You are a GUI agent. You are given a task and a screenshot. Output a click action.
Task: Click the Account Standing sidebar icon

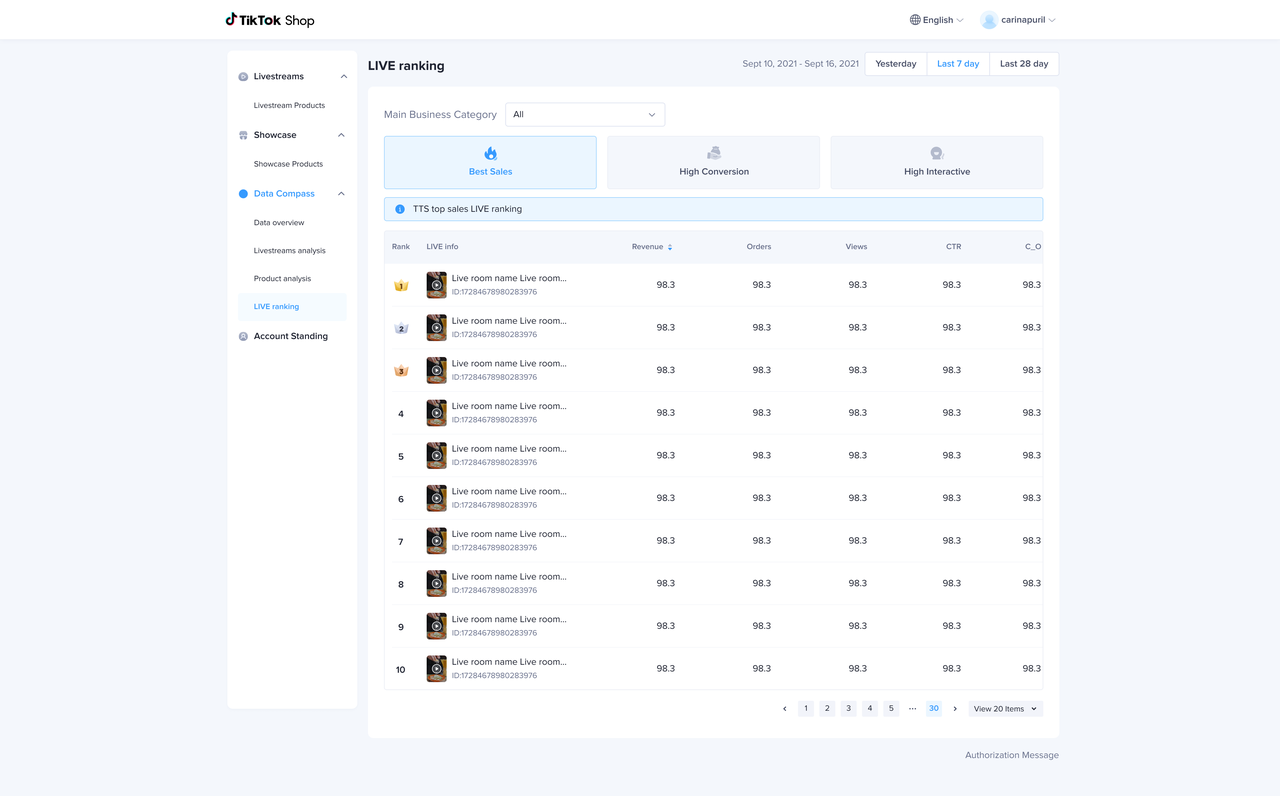(x=243, y=337)
